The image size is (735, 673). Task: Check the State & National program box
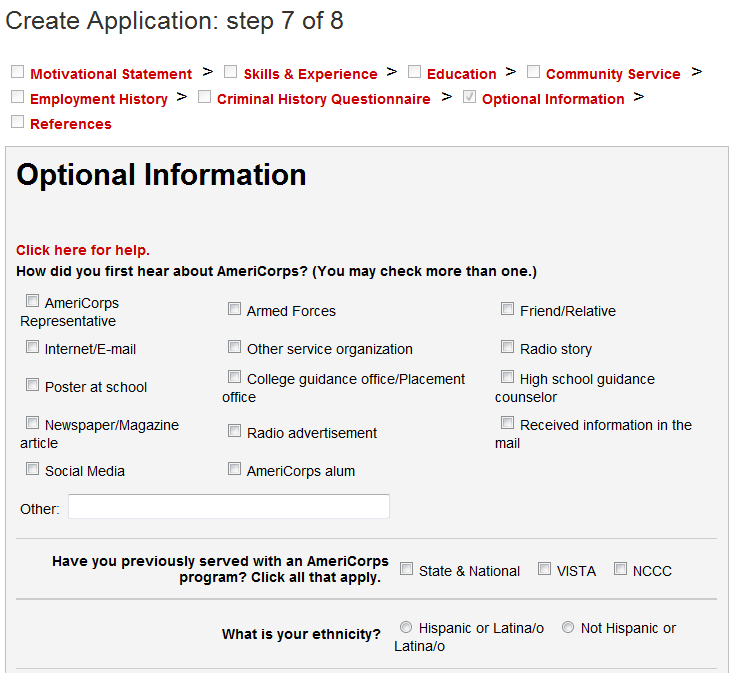pyautogui.click(x=407, y=569)
